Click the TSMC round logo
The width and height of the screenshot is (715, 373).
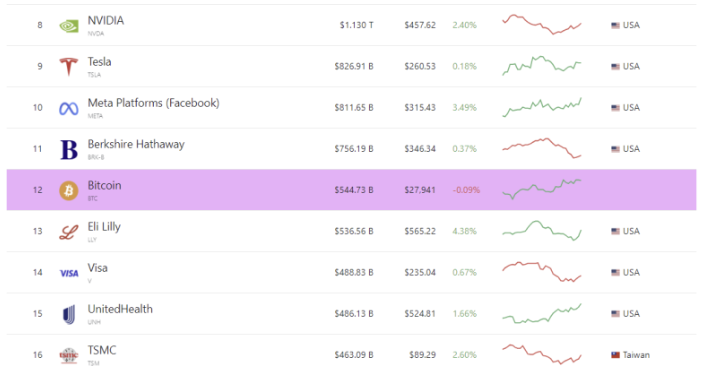click(69, 356)
